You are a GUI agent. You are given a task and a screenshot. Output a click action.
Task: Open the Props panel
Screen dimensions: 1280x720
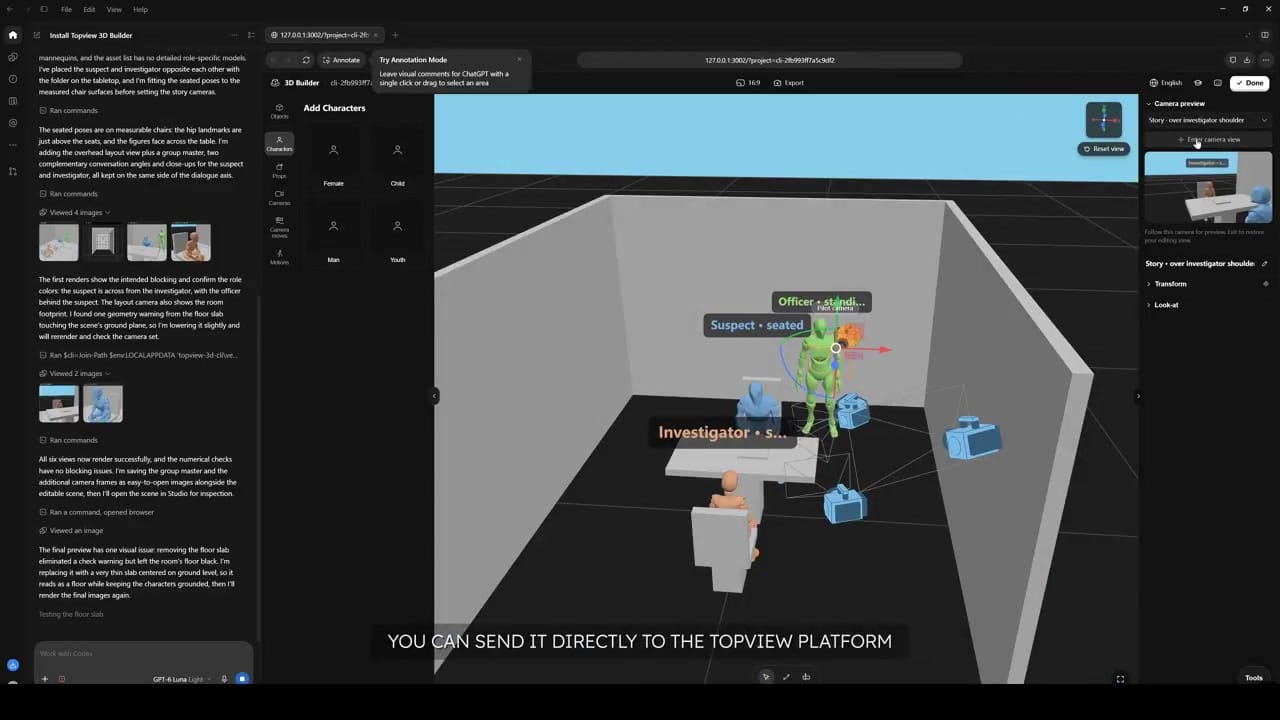(279, 171)
